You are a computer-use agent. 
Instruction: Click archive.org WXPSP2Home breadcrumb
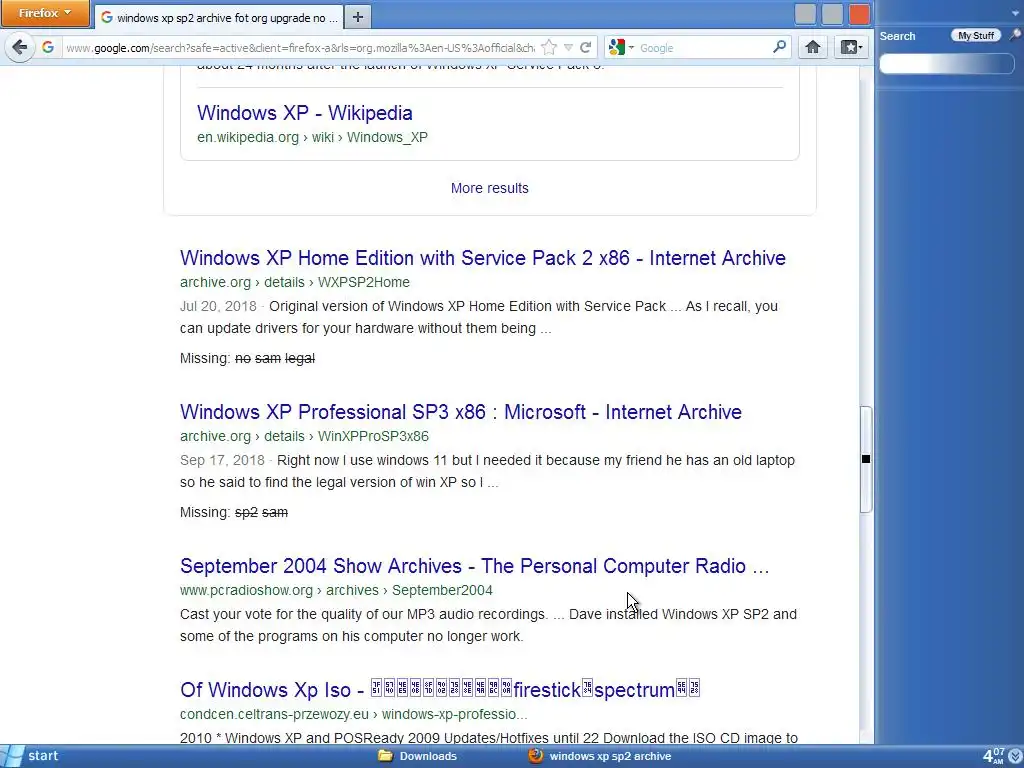click(x=295, y=282)
